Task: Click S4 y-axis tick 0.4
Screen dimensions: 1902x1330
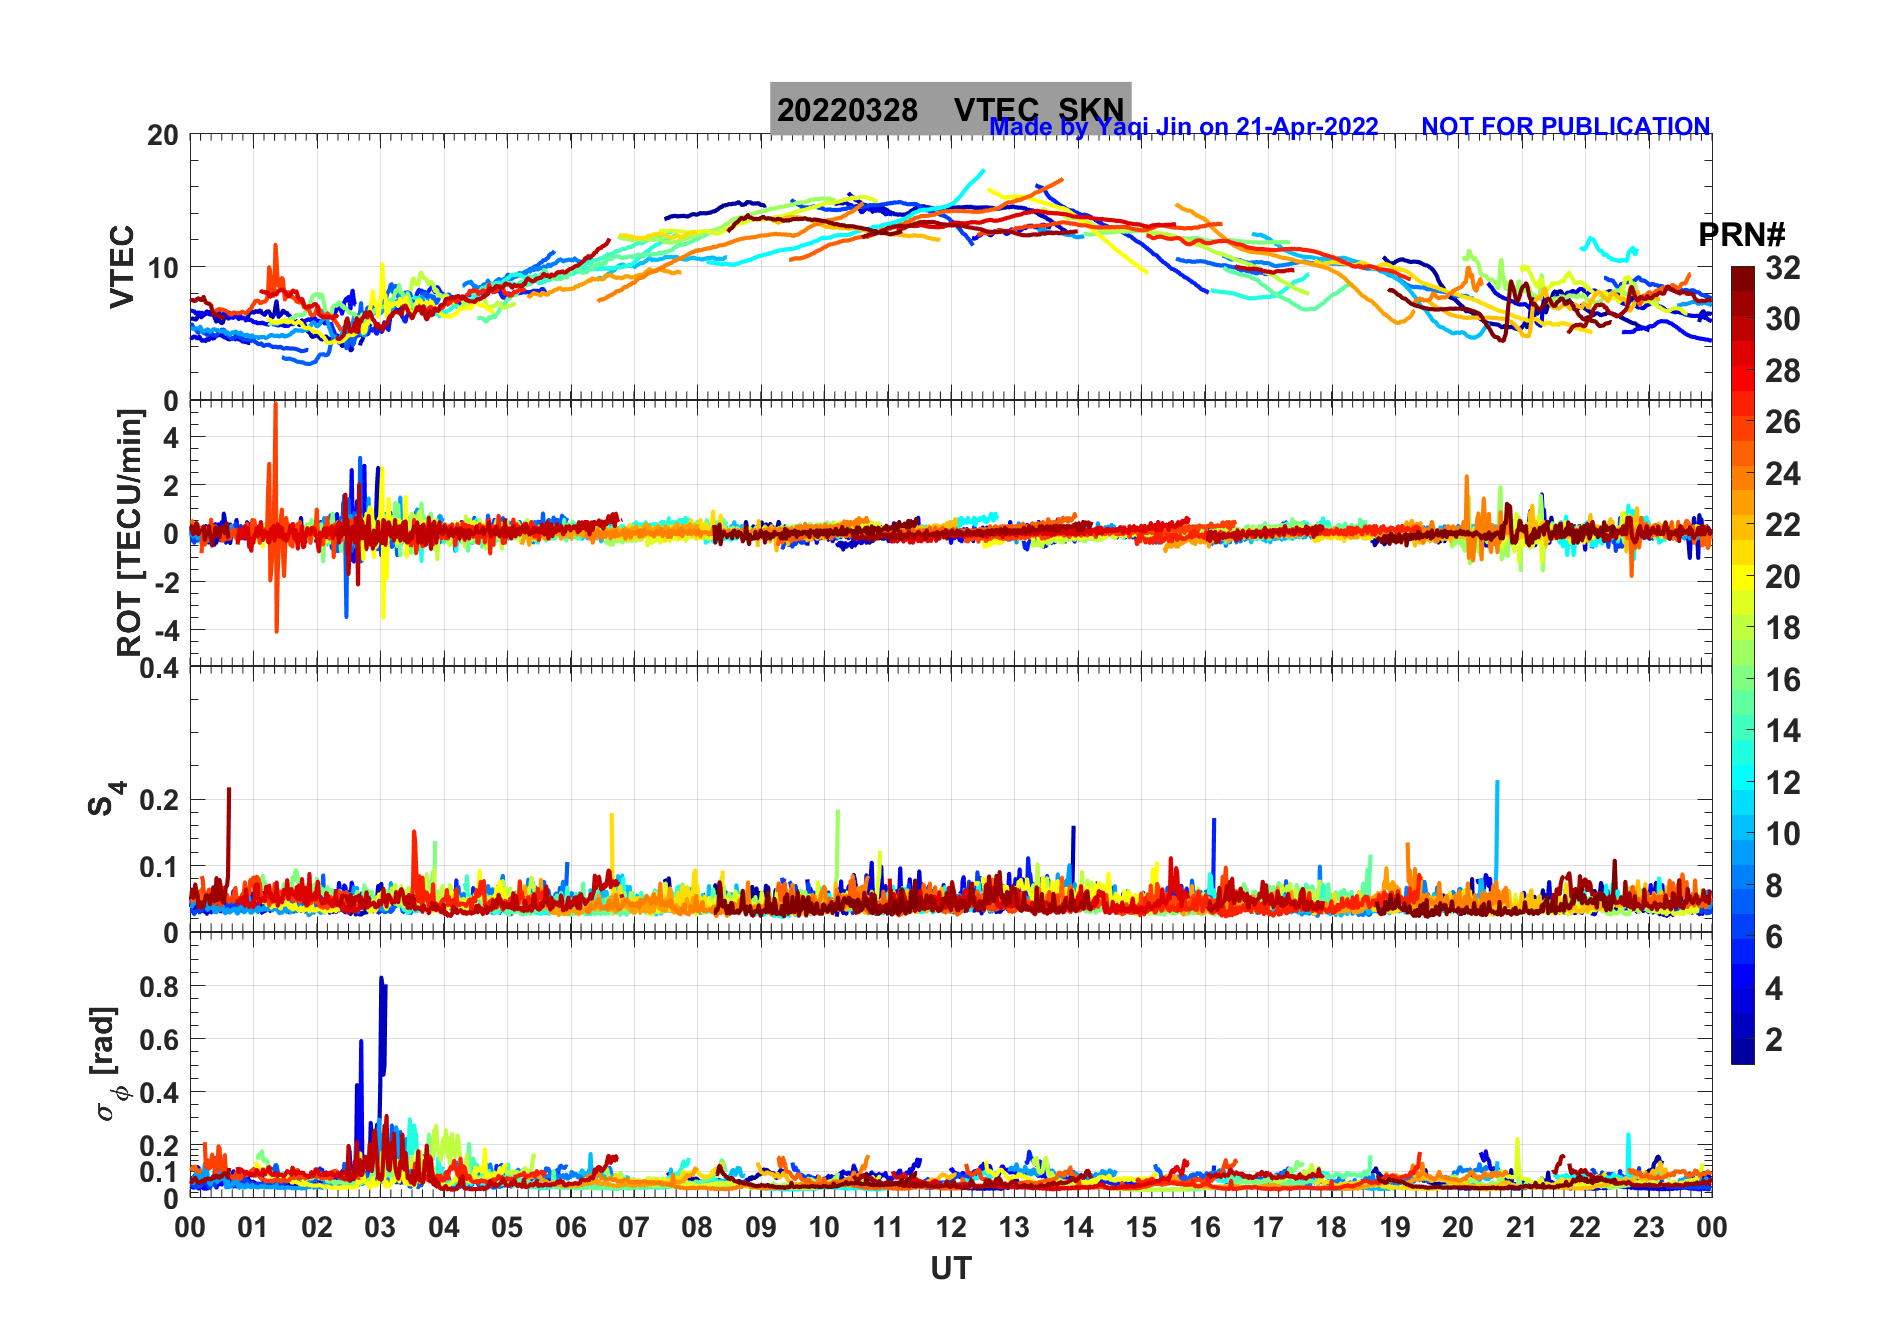Action: click(x=160, y=667)
